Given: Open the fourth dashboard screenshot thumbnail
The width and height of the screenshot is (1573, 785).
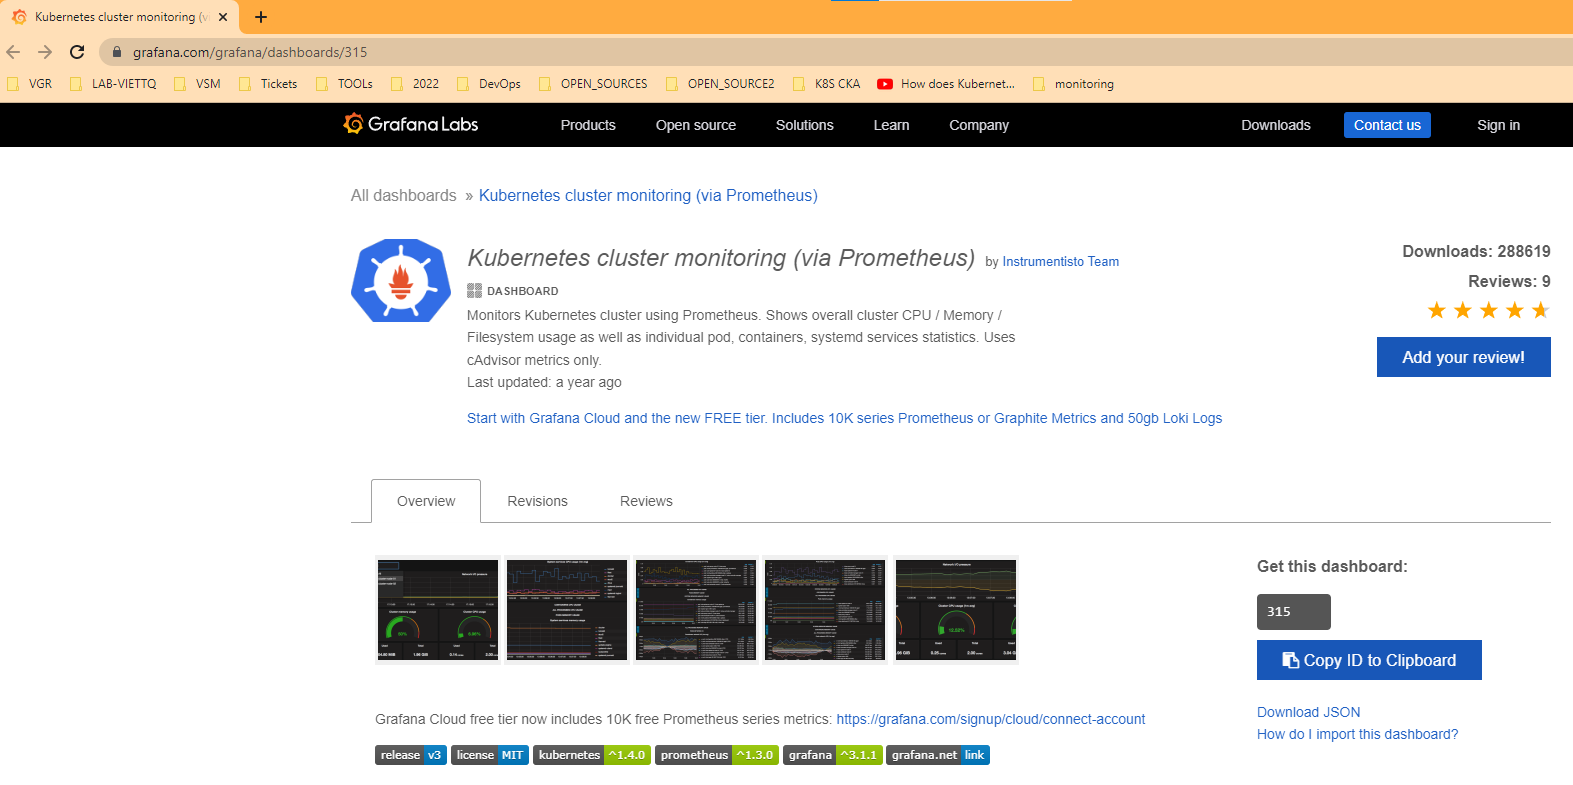Looking at the screenshot, I should click(824, 610).
